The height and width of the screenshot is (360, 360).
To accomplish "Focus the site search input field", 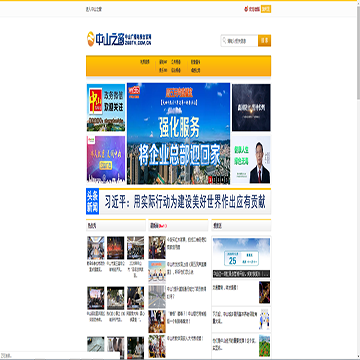I will click(240, 41).
